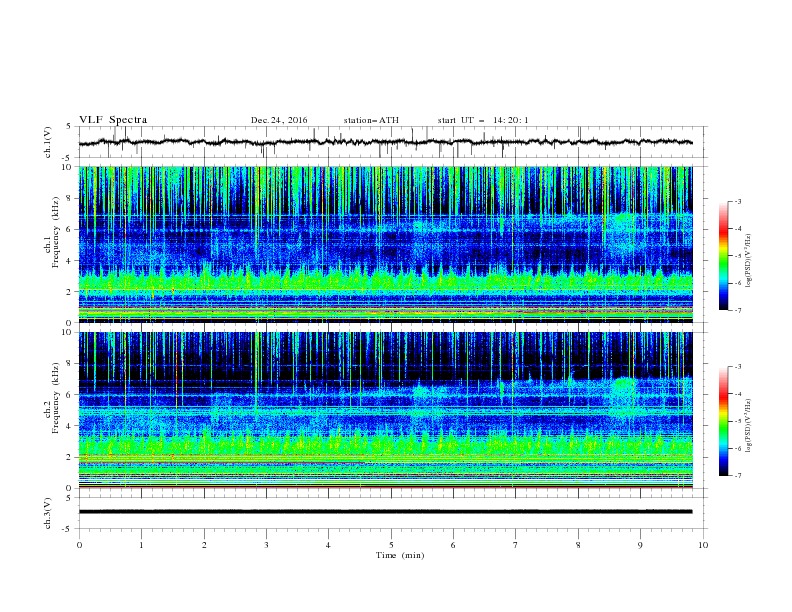Click the "8" kHz tick of ch.2 spectrogram
Image resolution: width=792 pixels, height=612 pixels.
(x=69, y=364)
